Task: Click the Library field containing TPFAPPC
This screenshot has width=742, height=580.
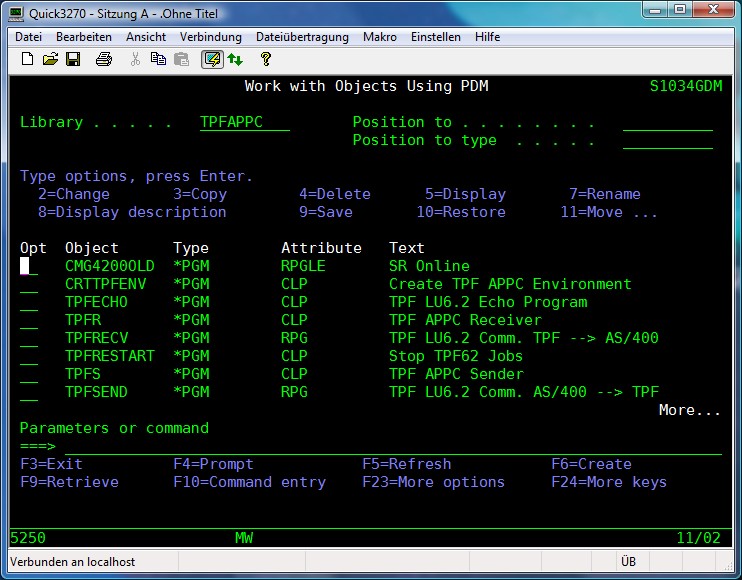Action: tap(245, 122)
